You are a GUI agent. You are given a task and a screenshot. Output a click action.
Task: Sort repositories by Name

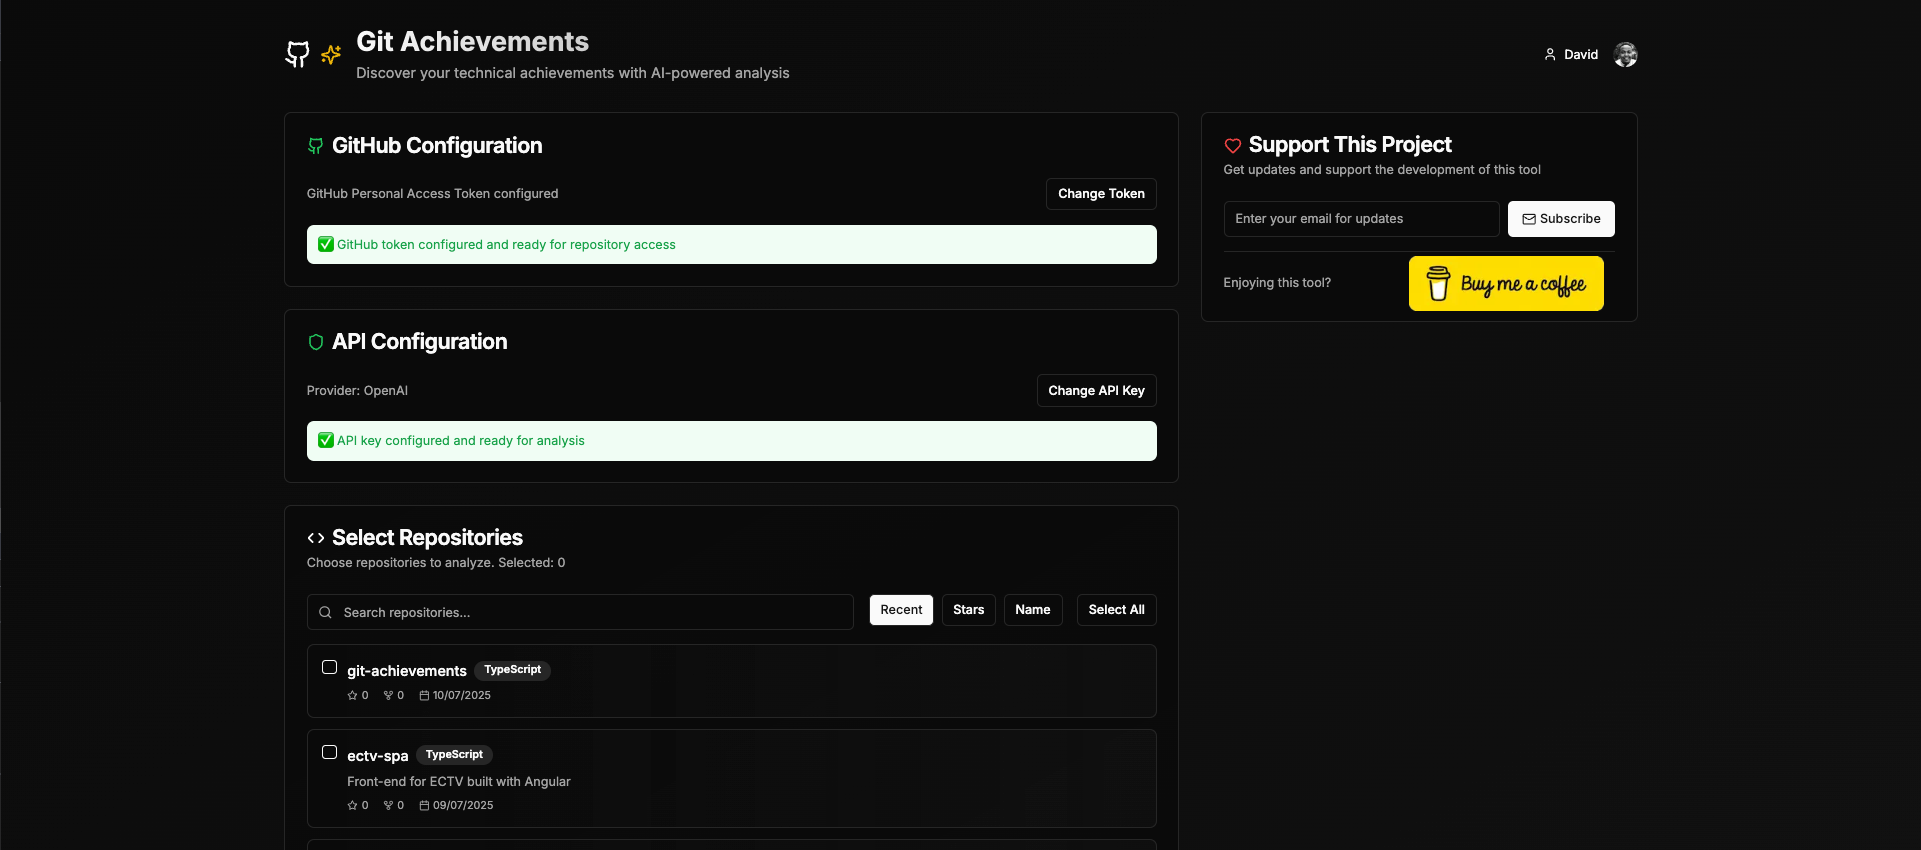pyautogui.click(x=1033, y=610)
